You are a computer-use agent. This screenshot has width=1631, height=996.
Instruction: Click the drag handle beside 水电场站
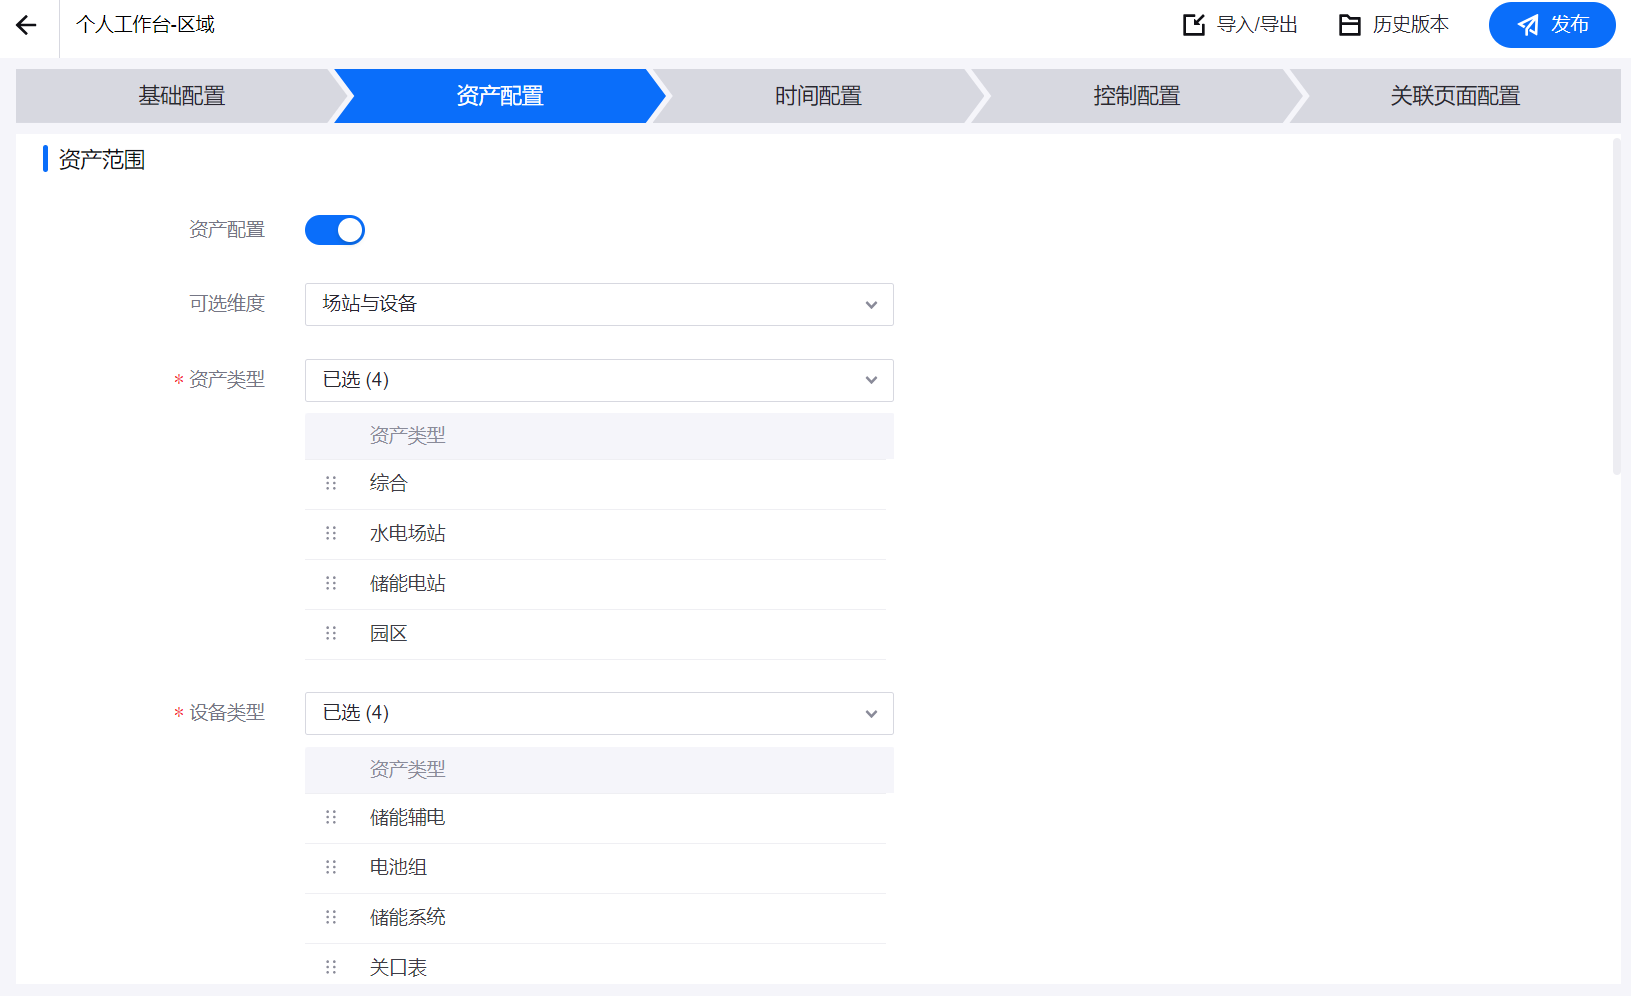(331, 533)
